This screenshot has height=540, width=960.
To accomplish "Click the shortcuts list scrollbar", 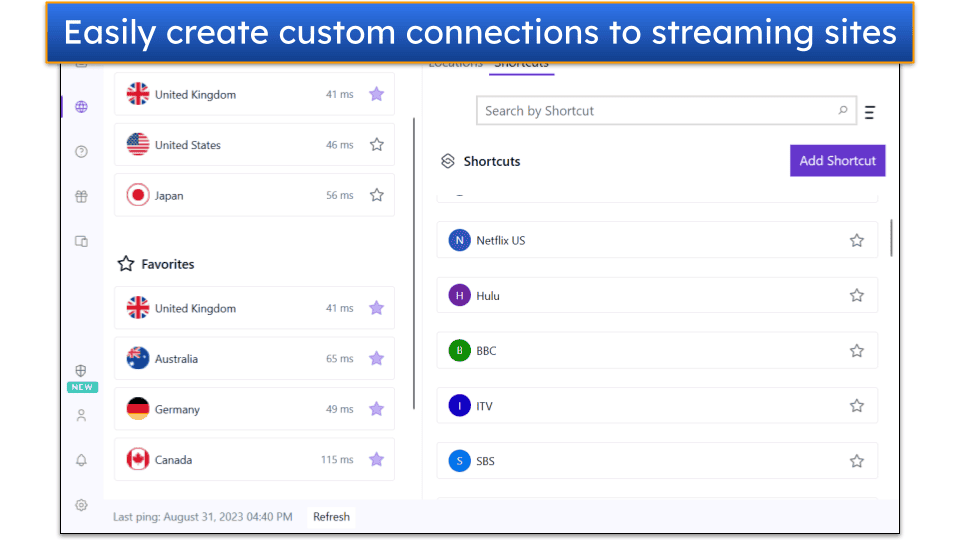I will tap(890, 237).
